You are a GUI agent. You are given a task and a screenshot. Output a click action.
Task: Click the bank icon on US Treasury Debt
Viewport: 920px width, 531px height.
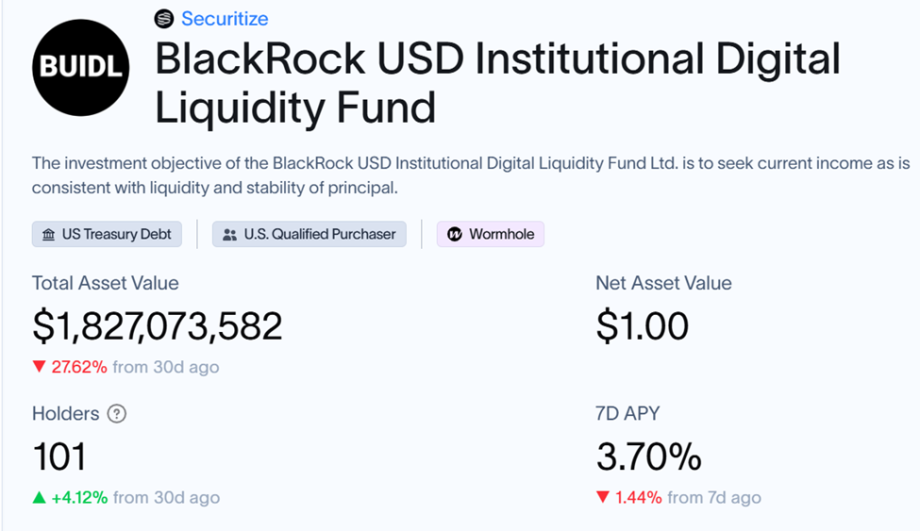[x=48, y=235]
